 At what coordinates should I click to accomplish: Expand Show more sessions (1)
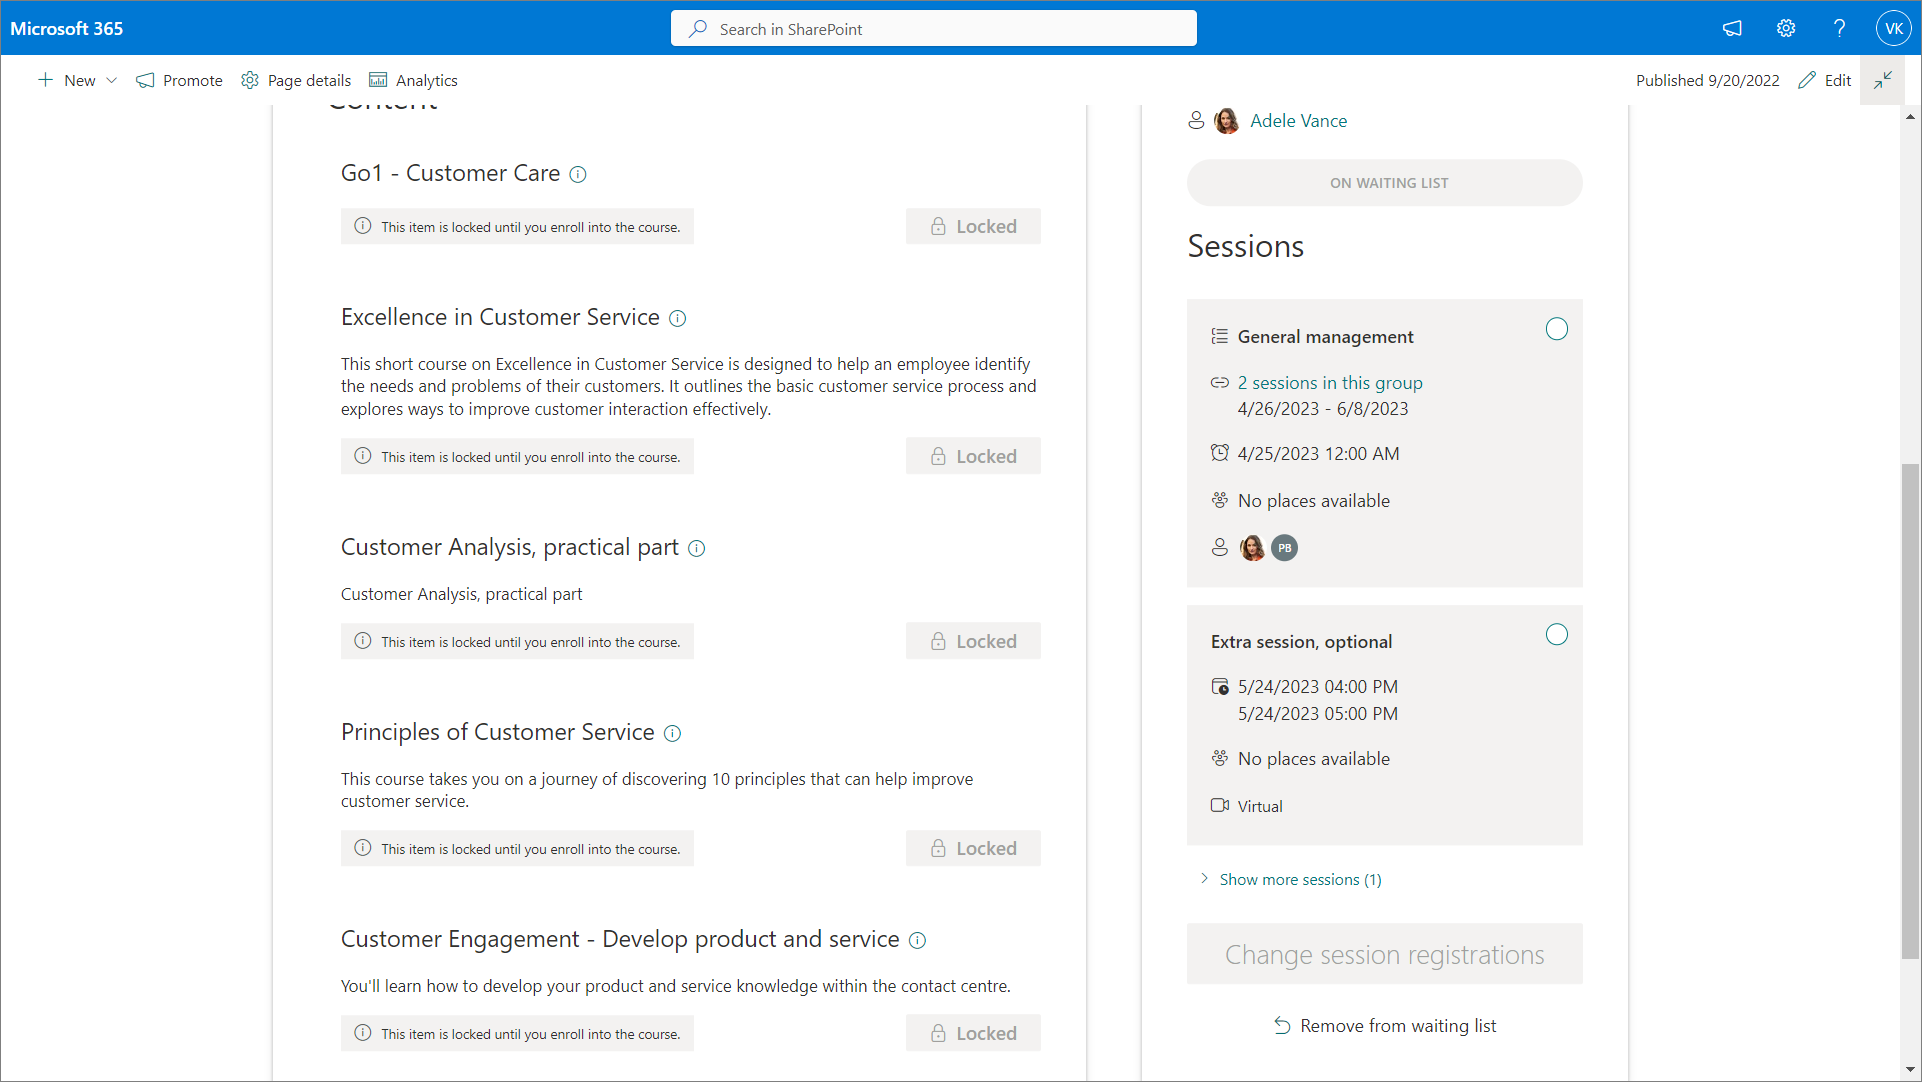pos(1299,880)
